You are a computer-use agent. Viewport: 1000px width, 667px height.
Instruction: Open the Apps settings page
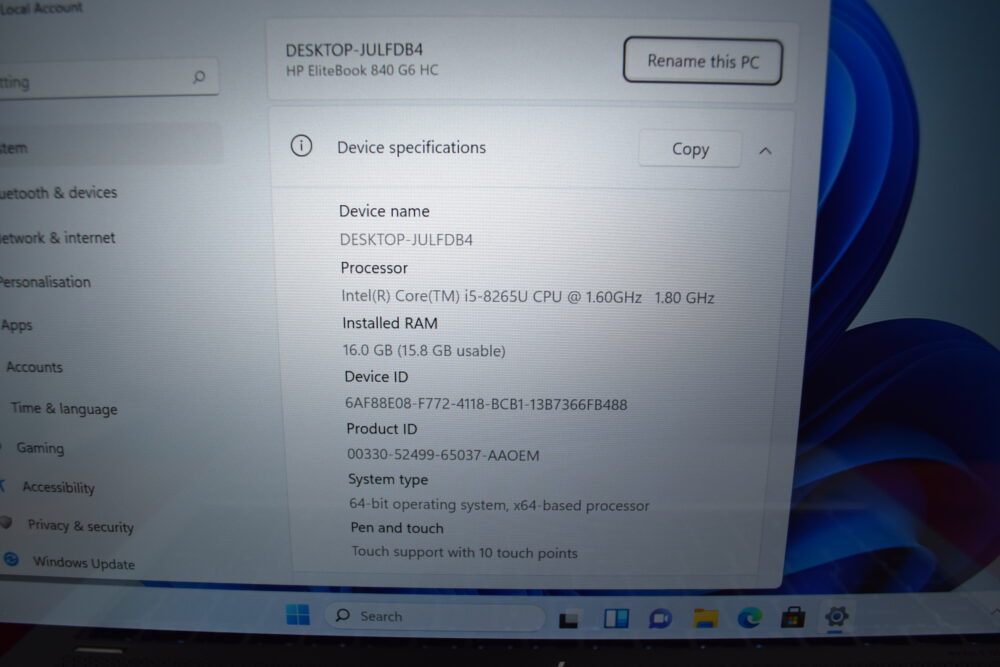(x=17, y=325)
